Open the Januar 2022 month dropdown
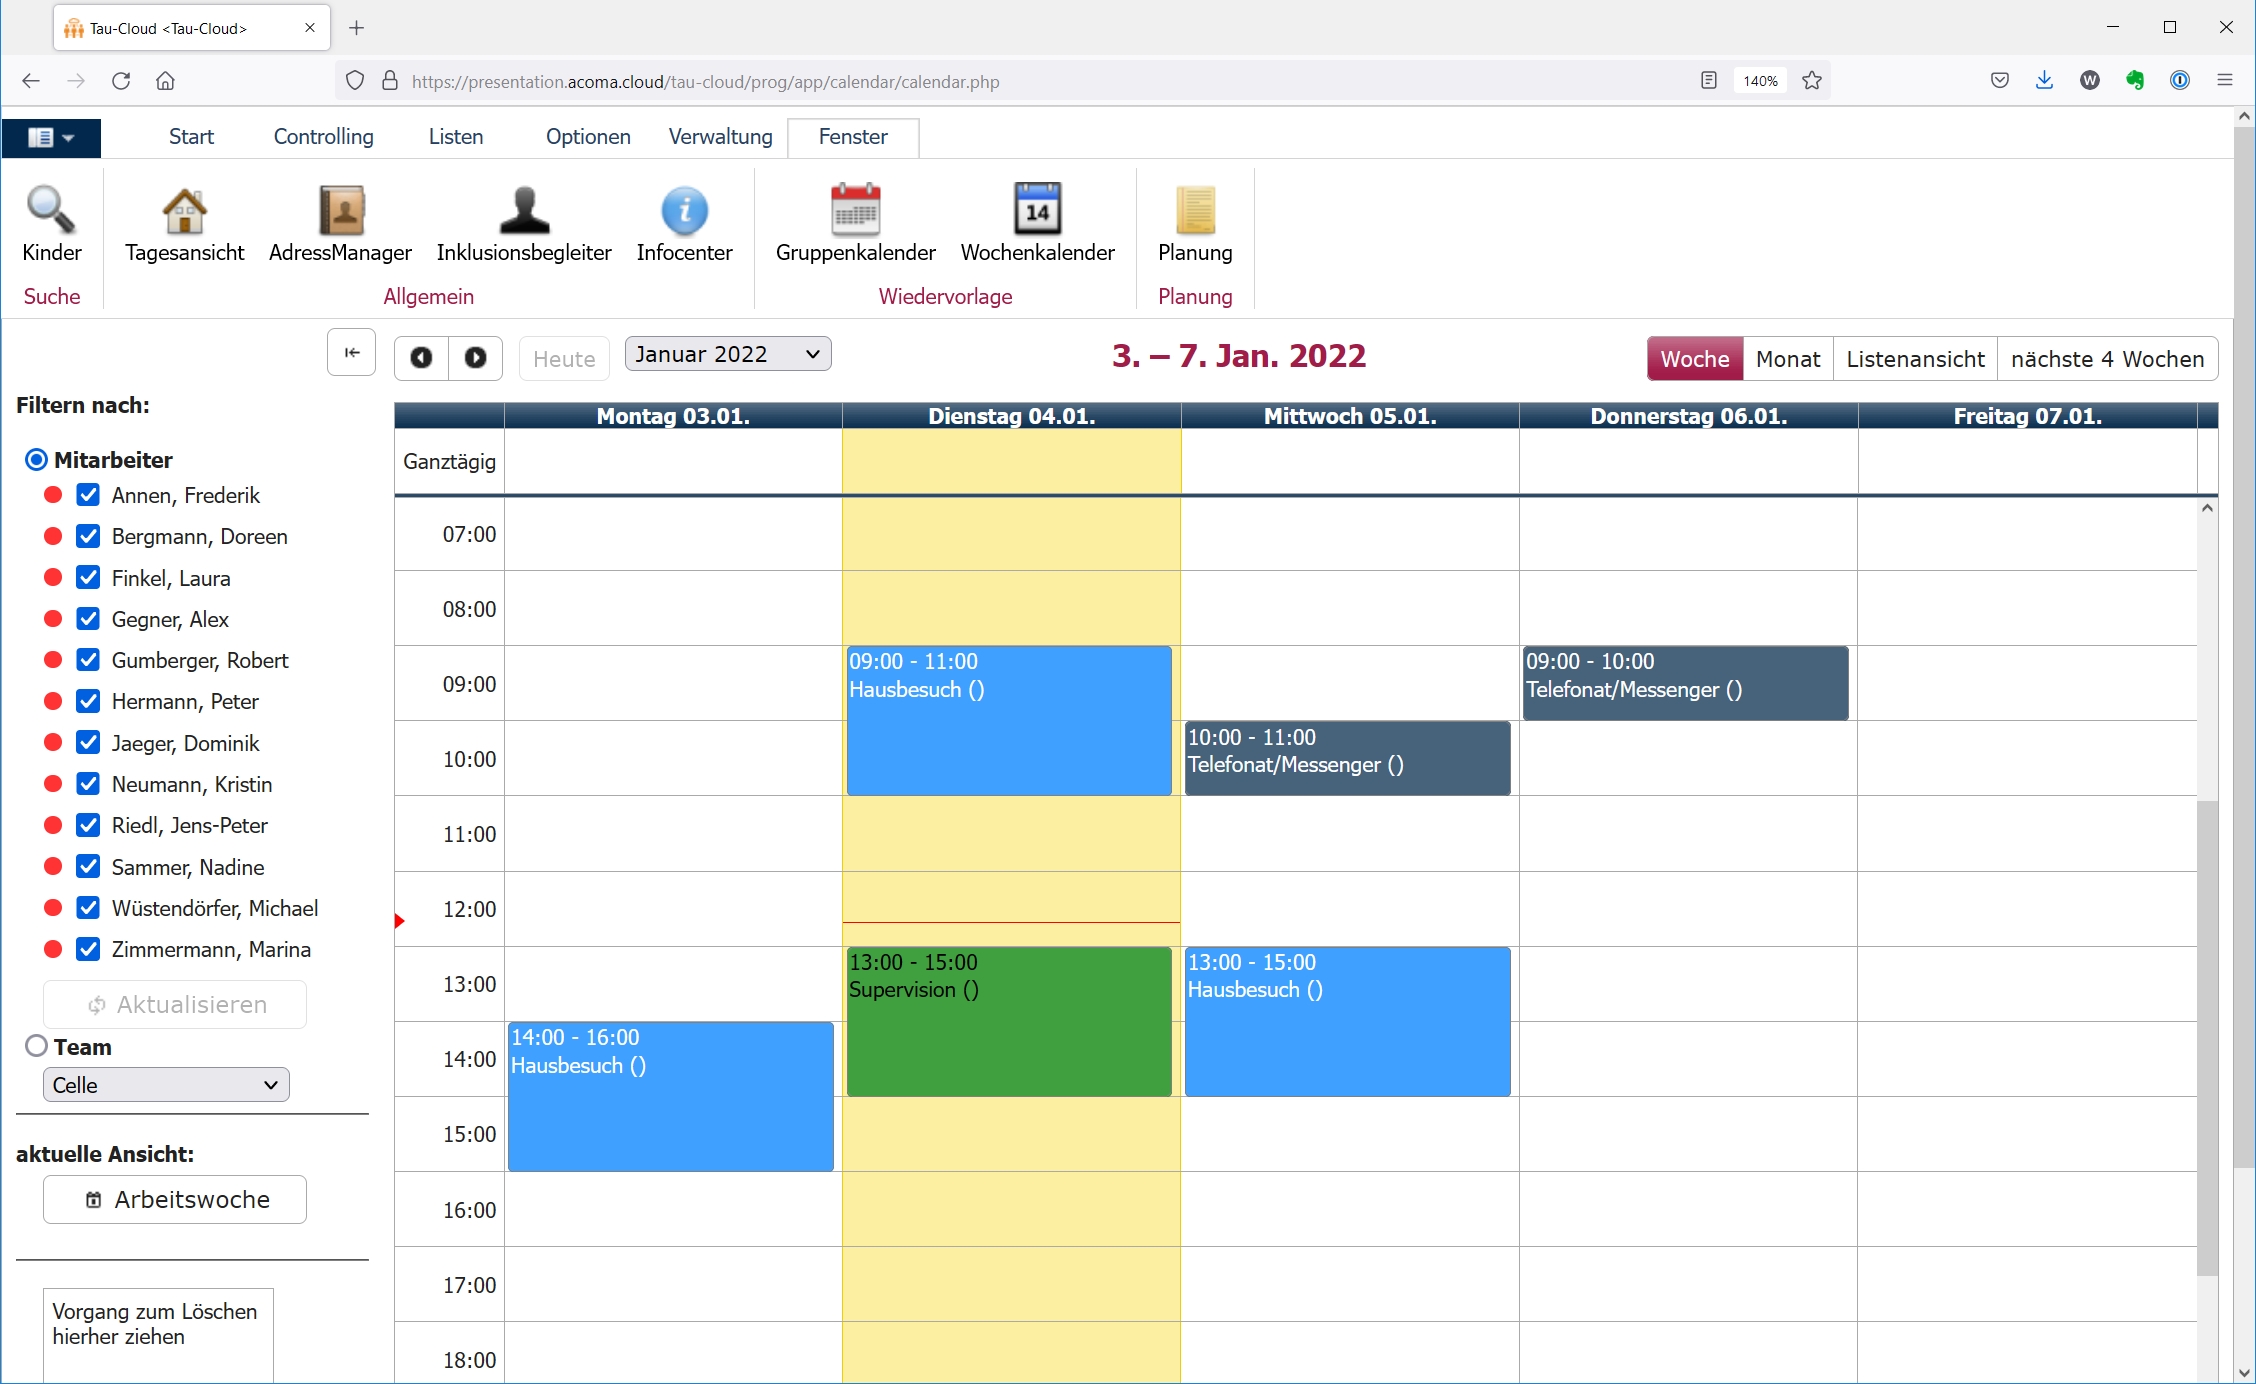Screen dimensions: 2256x1384 727,354
